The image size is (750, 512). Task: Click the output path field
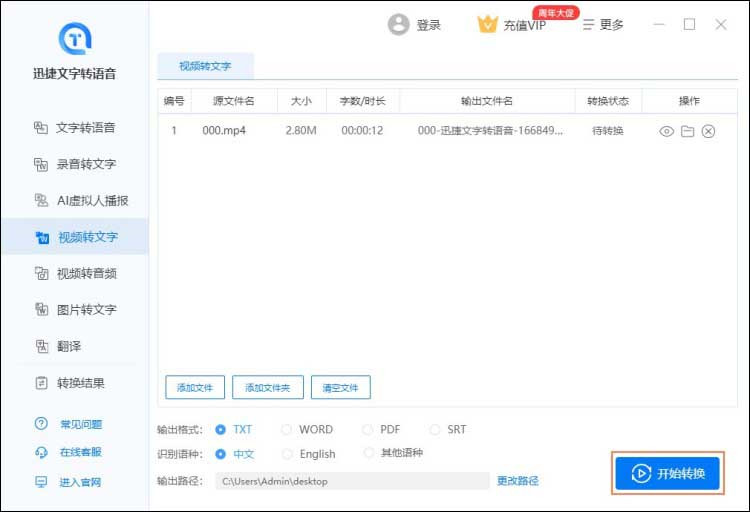tap(353, 481)
